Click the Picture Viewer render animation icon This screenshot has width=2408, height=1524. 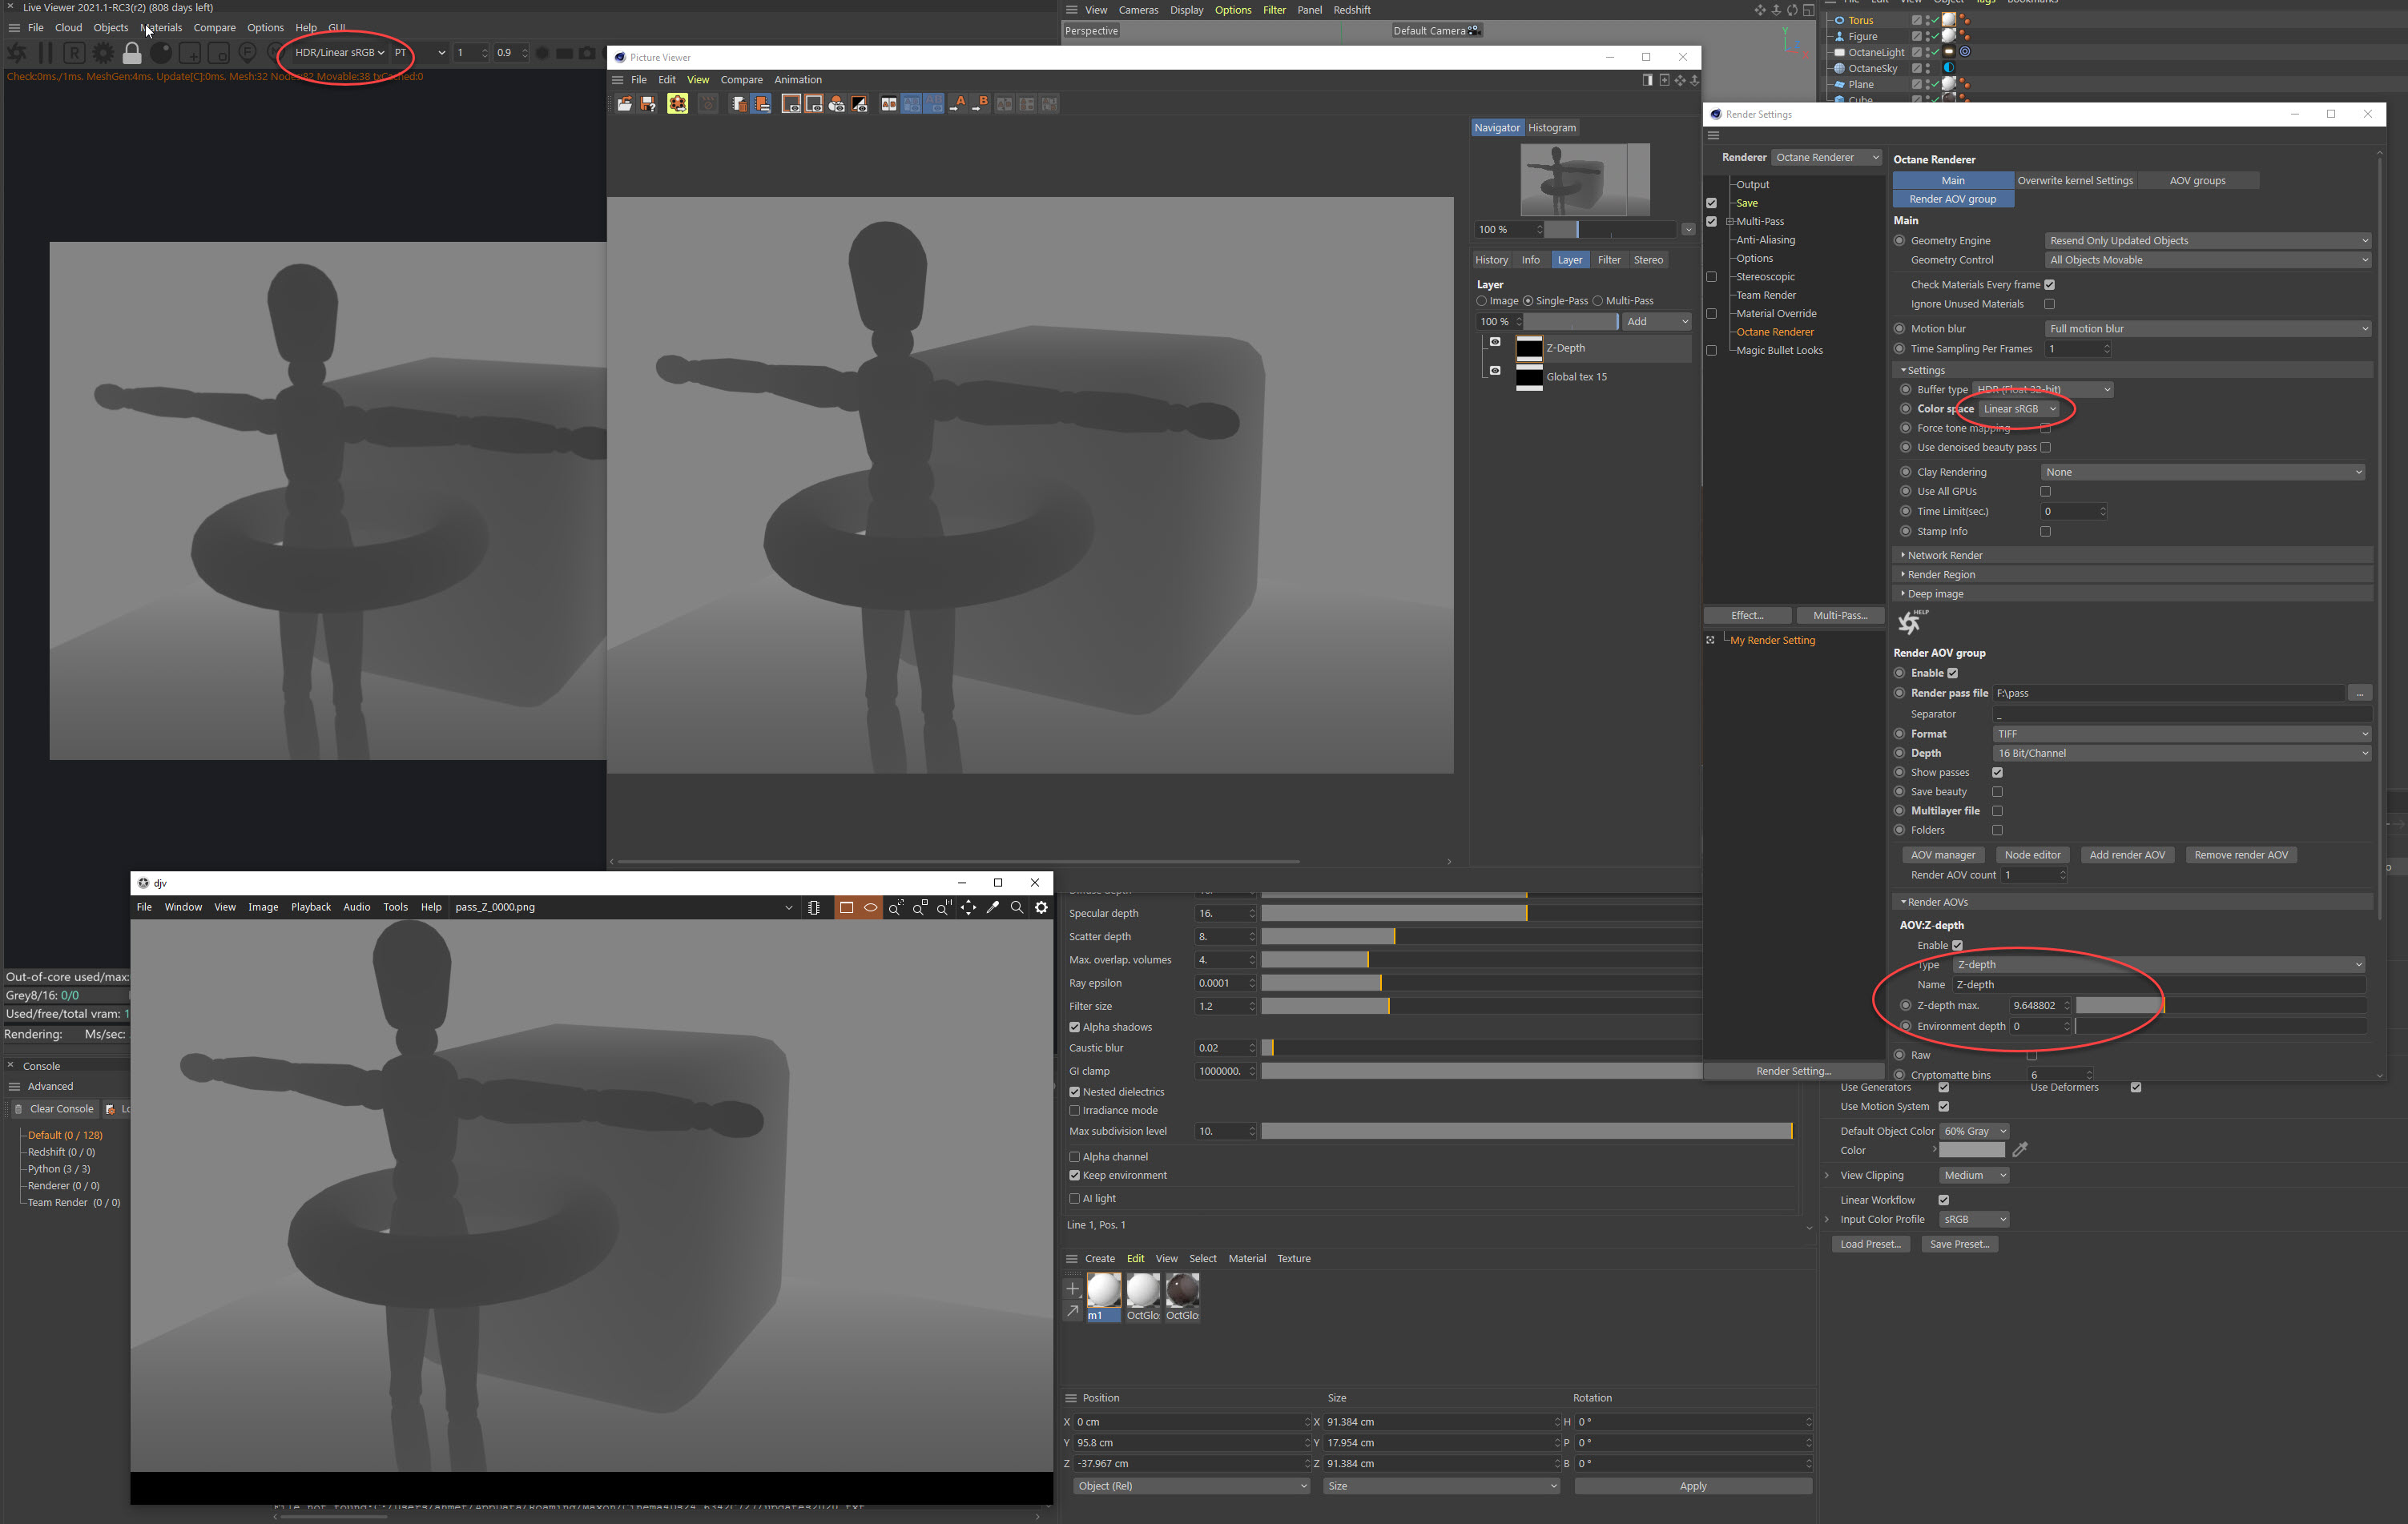click(x=677, y=104)
